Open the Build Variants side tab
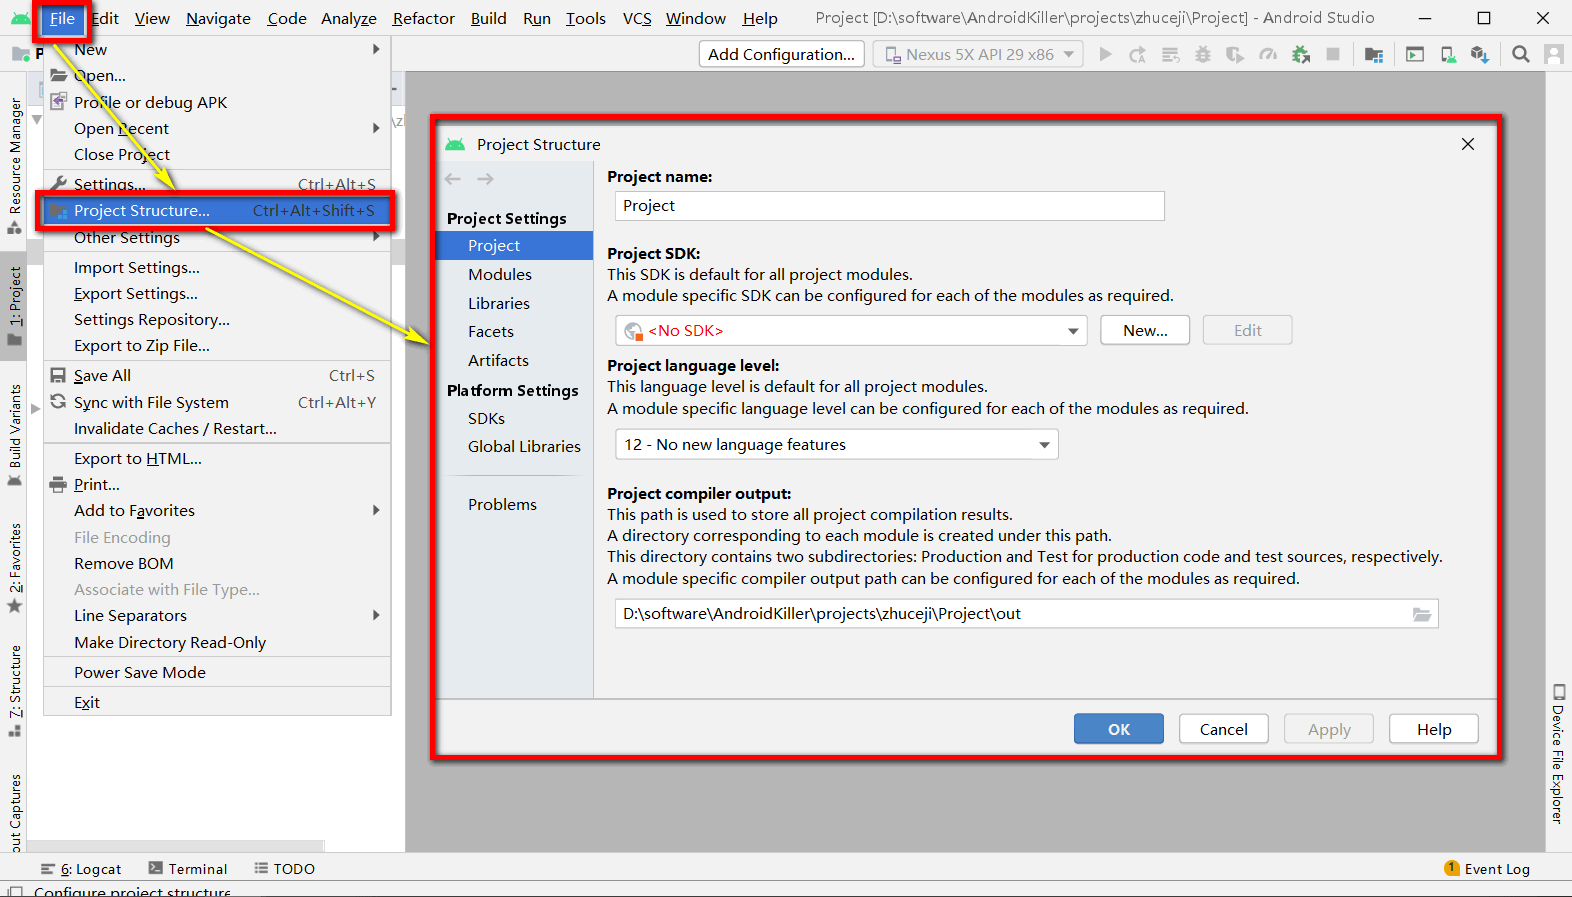The height and width of the screenshot is (897, 1572). click(x=15, y=435)
